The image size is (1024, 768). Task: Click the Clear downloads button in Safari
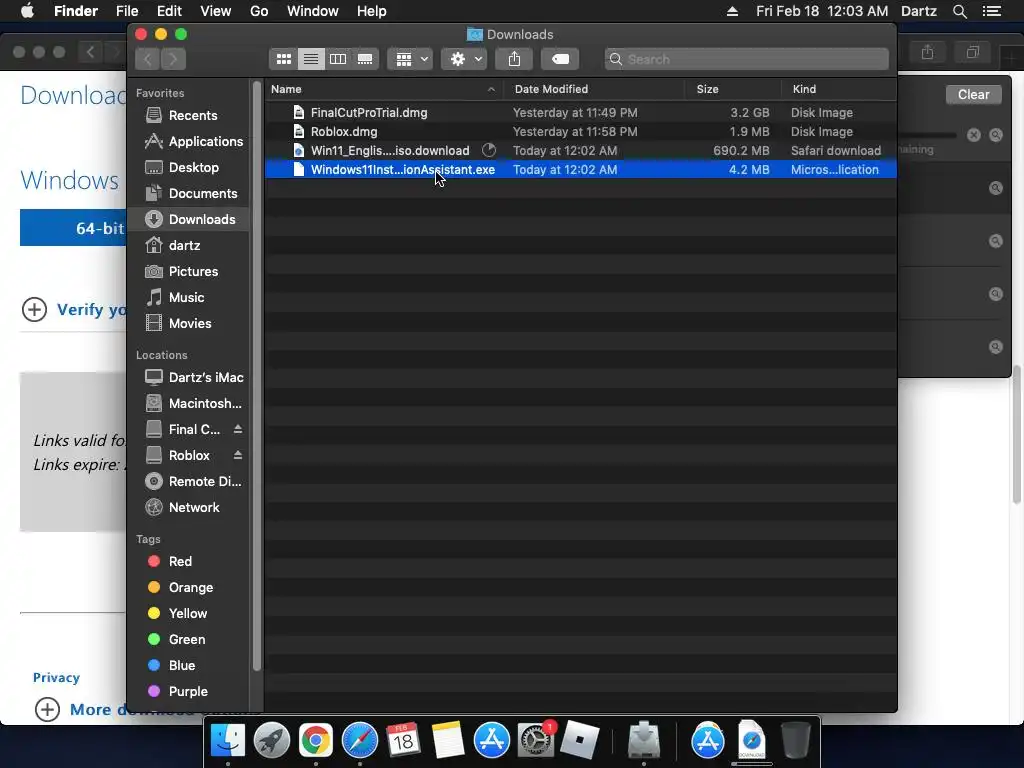coord(973,95)
